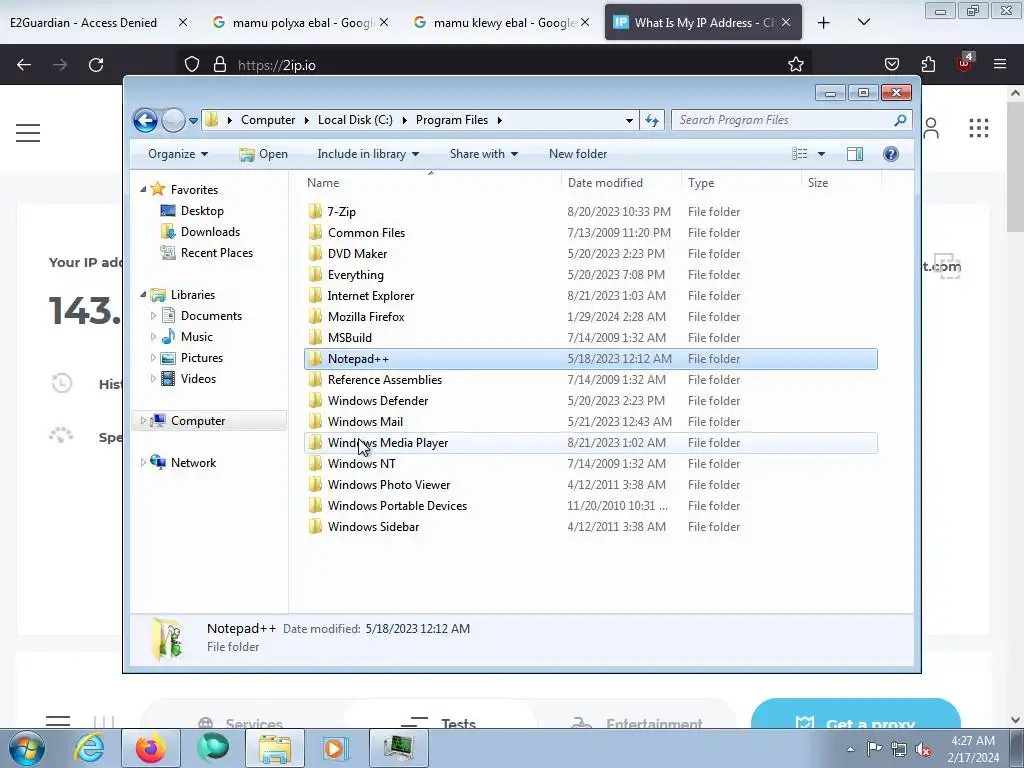The width and height of the screenshot is (1024, 768).
Task: Select the DVD Maker folder icon
Action: click(315, 253)
